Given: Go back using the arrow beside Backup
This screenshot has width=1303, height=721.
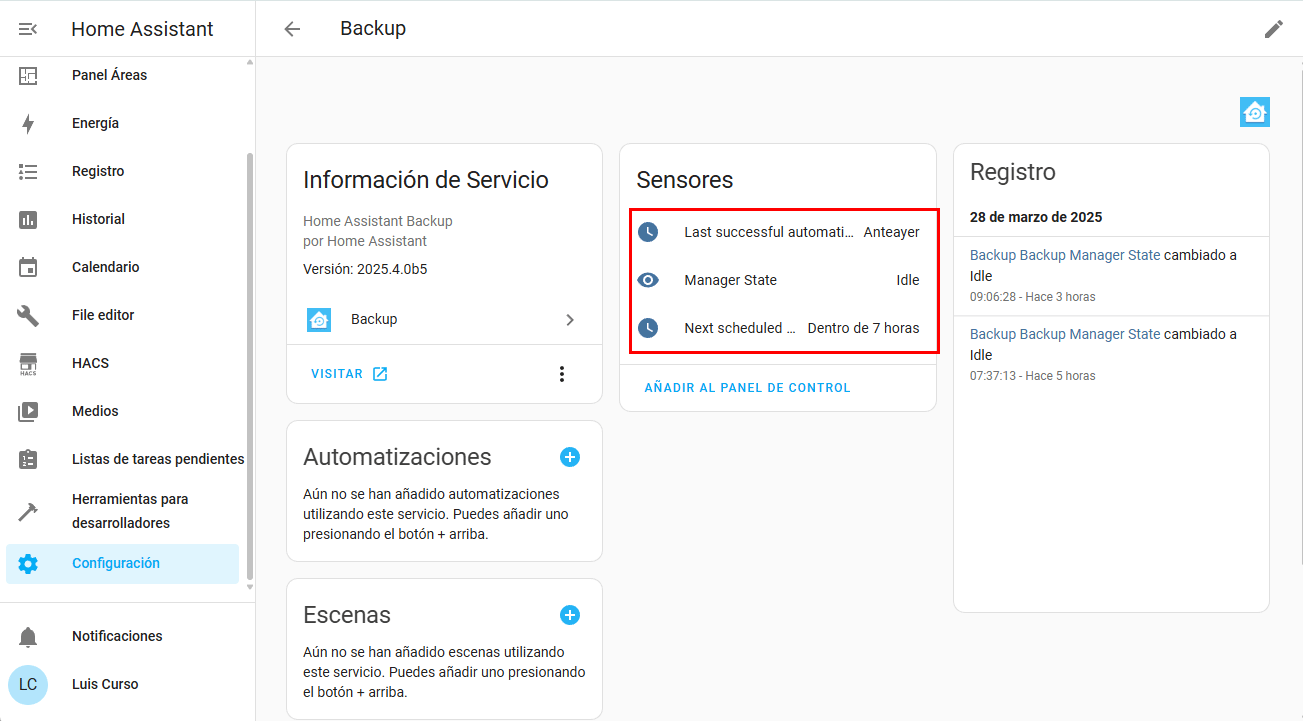Looking at the screenshot, I should pos(292,29).
